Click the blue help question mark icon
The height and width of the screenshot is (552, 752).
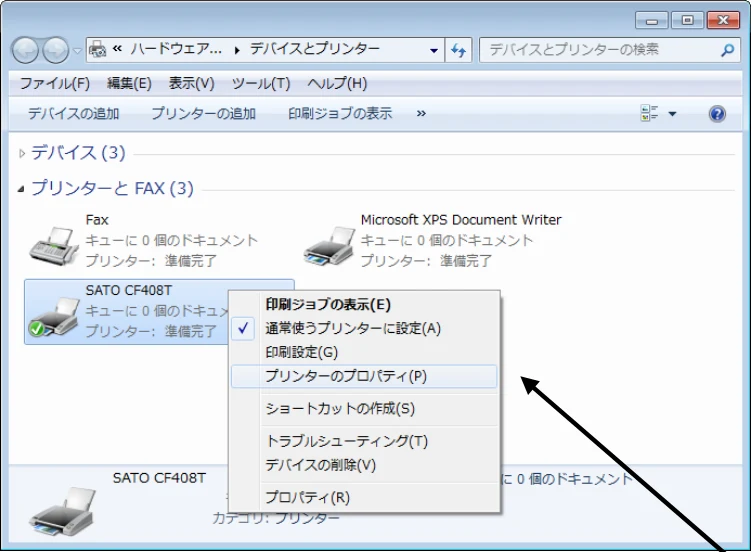tap(717, 114)
